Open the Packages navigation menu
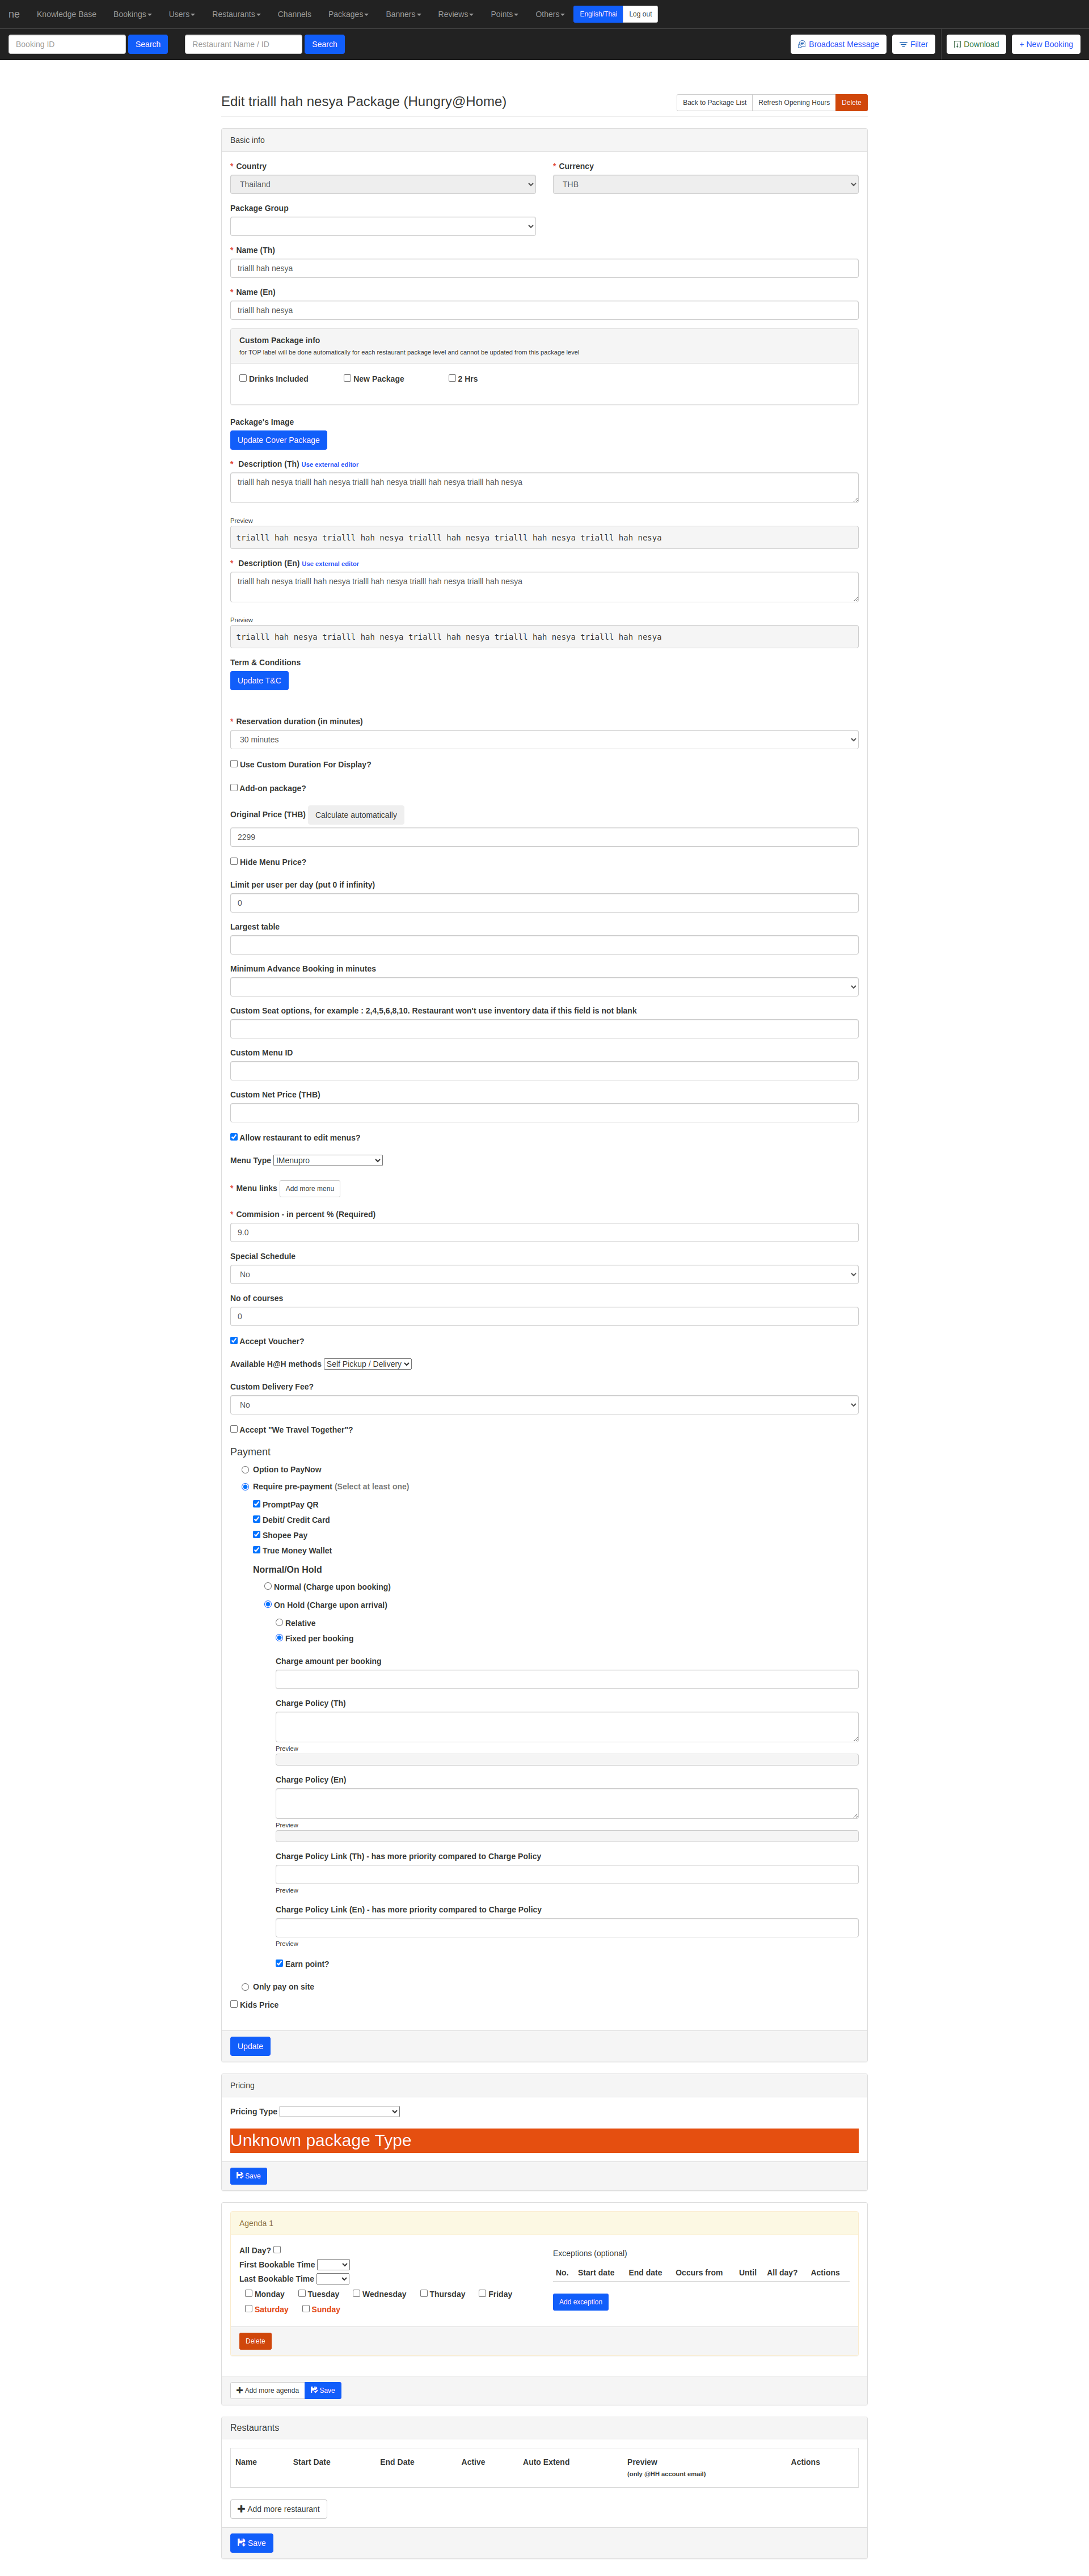 coord(348,14)
